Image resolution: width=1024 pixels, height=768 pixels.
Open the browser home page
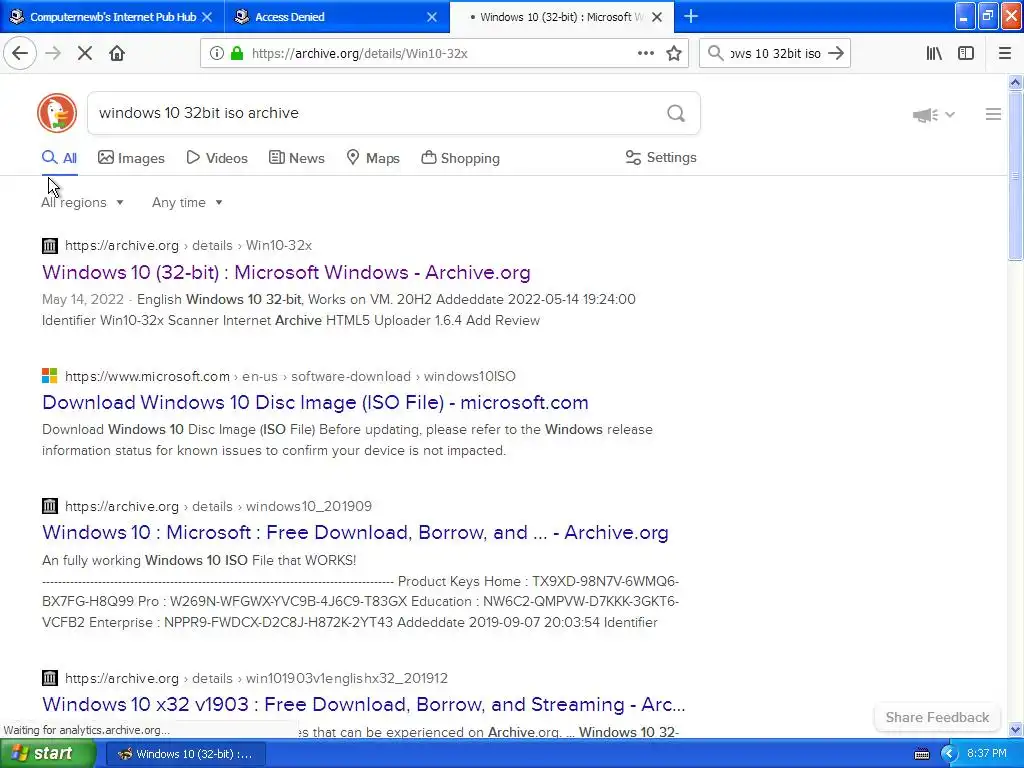[117, 53]
